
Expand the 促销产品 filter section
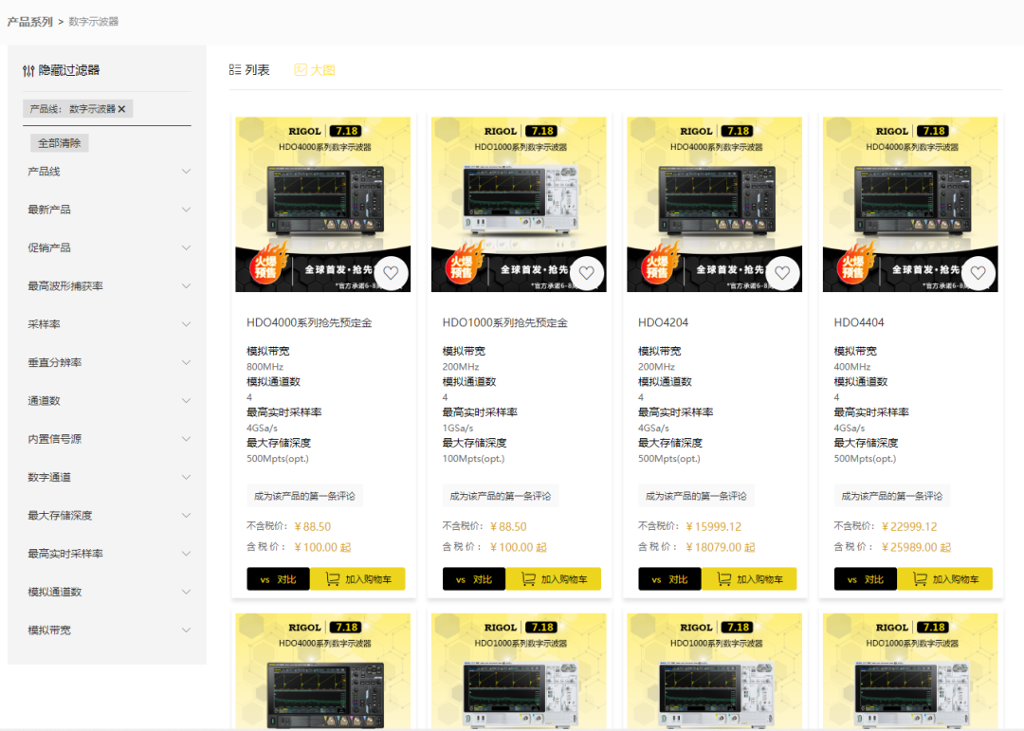pos(108,248)
